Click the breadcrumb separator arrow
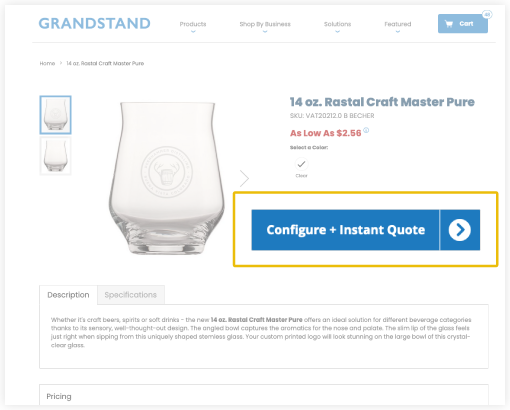This screenshot has width=510, height=410. [x=61, y=63]
